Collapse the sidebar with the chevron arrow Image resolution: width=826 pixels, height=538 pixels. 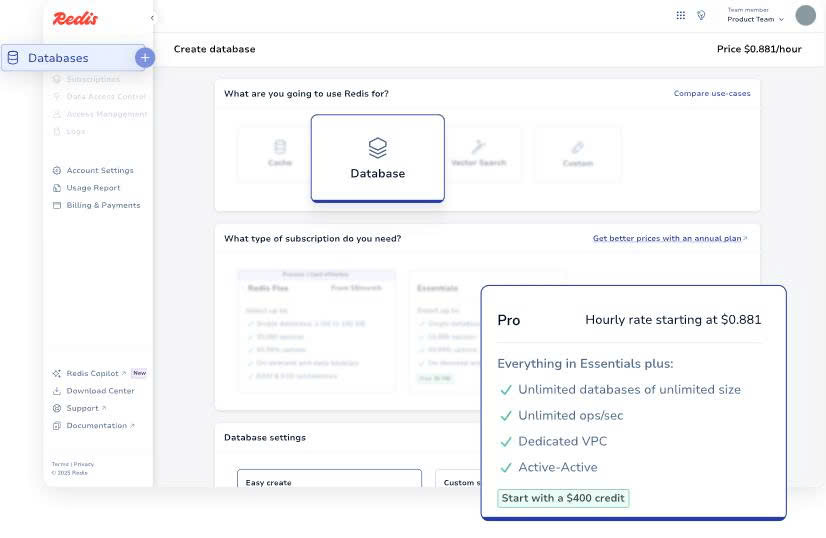pyautogui.click(x=152, y=18)
